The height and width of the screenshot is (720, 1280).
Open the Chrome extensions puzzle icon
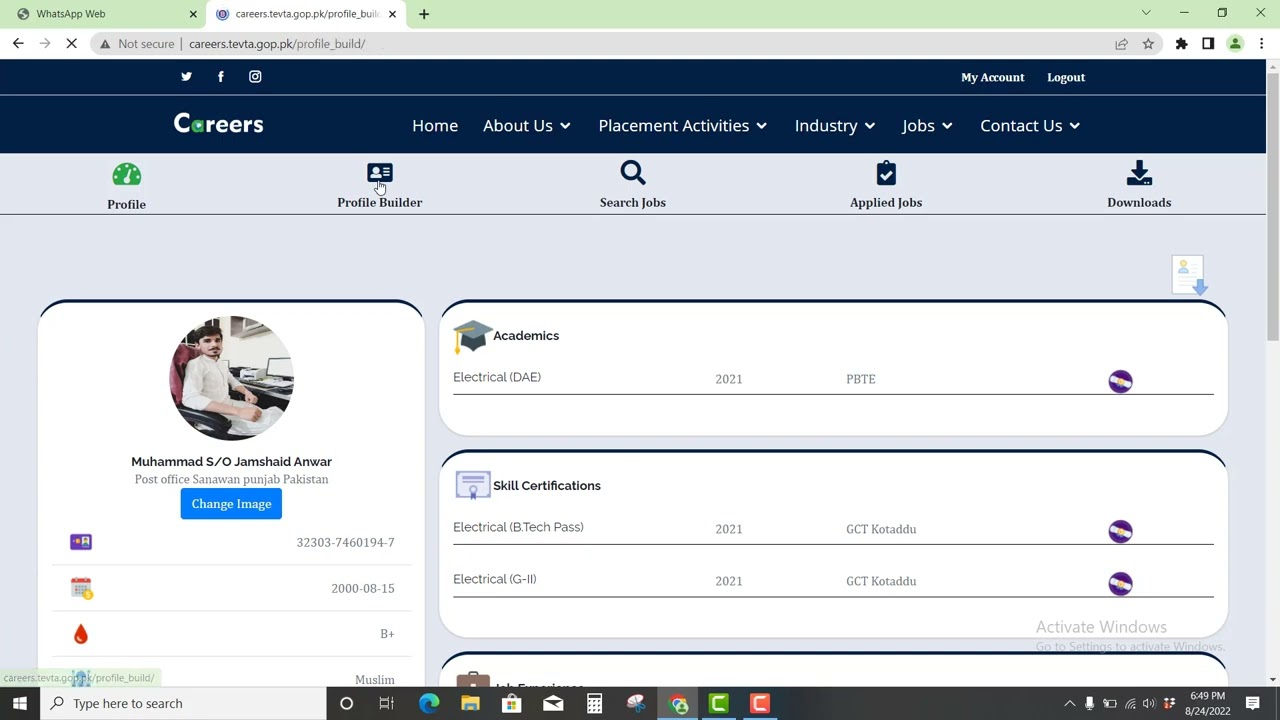coord(1181,44)
